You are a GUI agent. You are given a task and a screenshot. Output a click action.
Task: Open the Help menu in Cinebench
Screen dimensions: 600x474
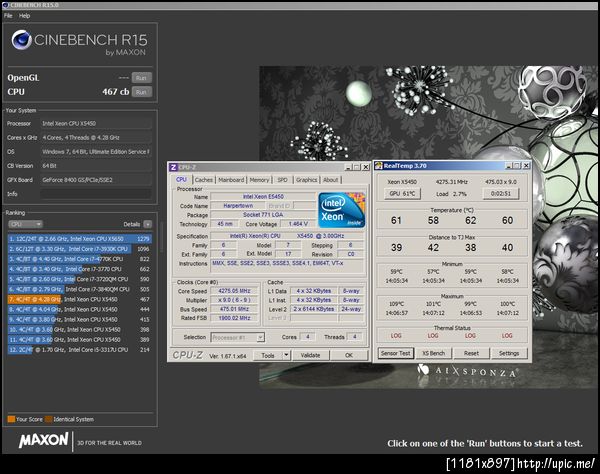click(x=24, y=16)
